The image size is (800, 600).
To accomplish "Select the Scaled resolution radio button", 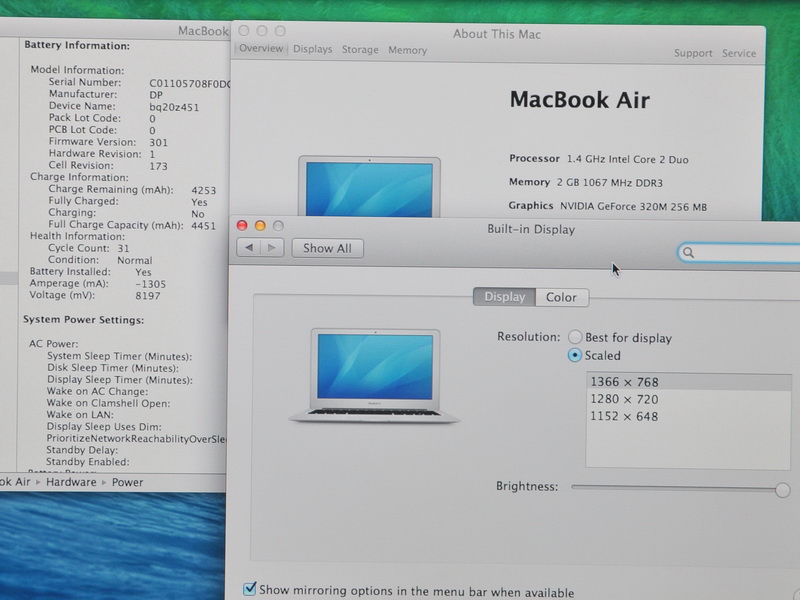I will tap(574, 355).
